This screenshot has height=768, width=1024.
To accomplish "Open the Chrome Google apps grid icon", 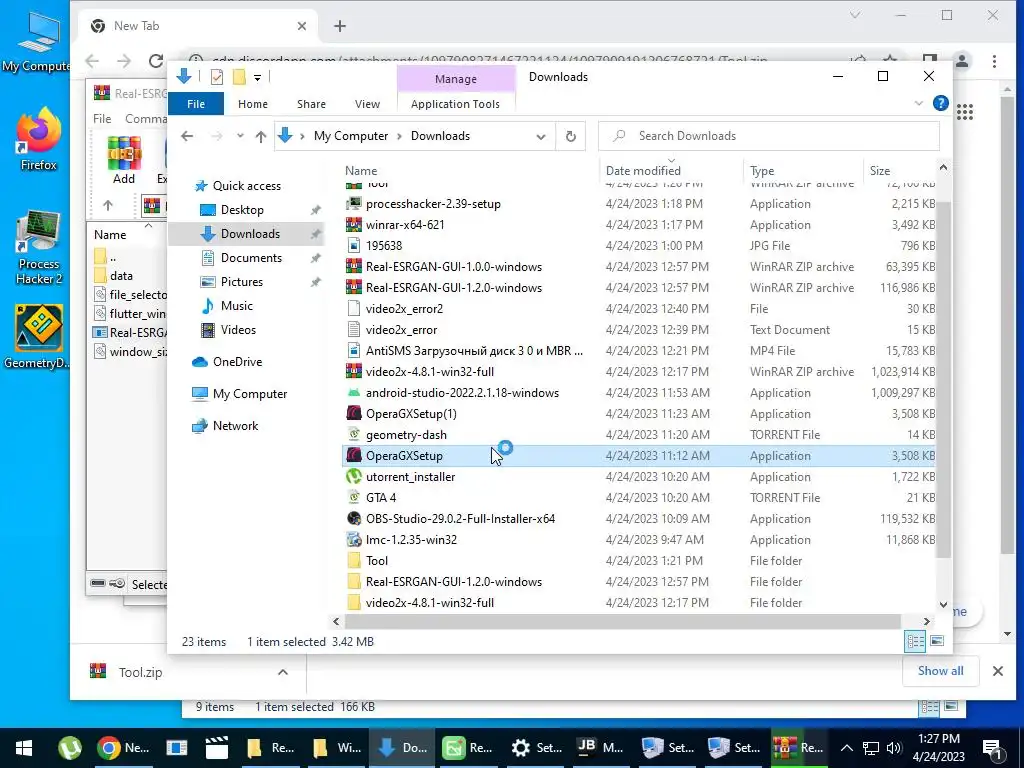I will 965,112.
